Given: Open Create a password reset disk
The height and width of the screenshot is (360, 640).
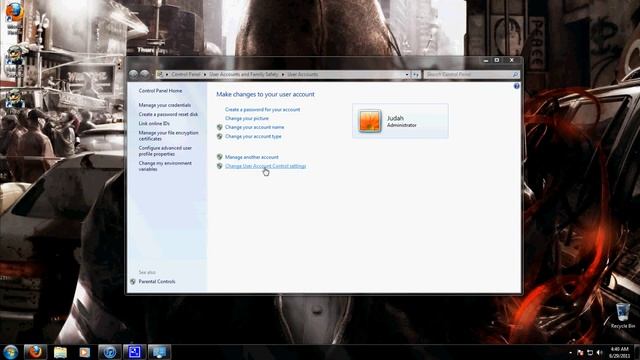Looking at the screenshot, I should pos(168,114).
